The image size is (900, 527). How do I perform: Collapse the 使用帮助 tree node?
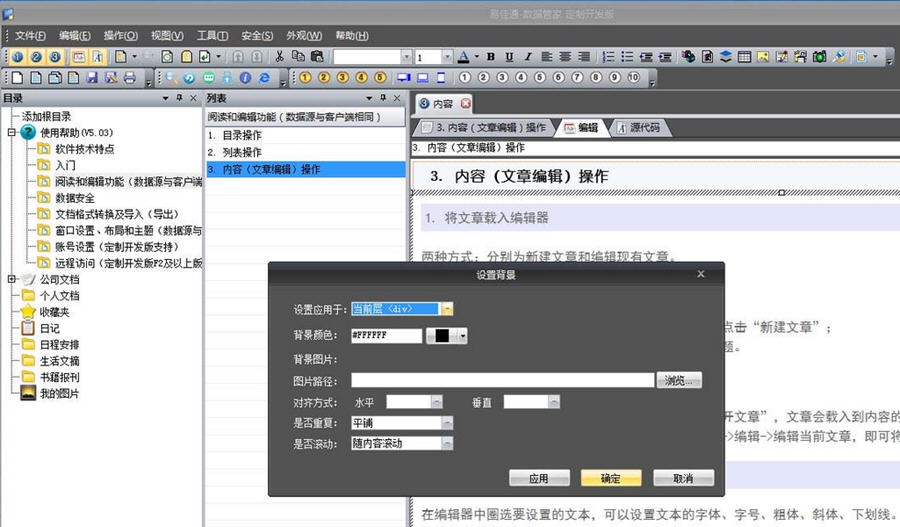pos(11,133)
